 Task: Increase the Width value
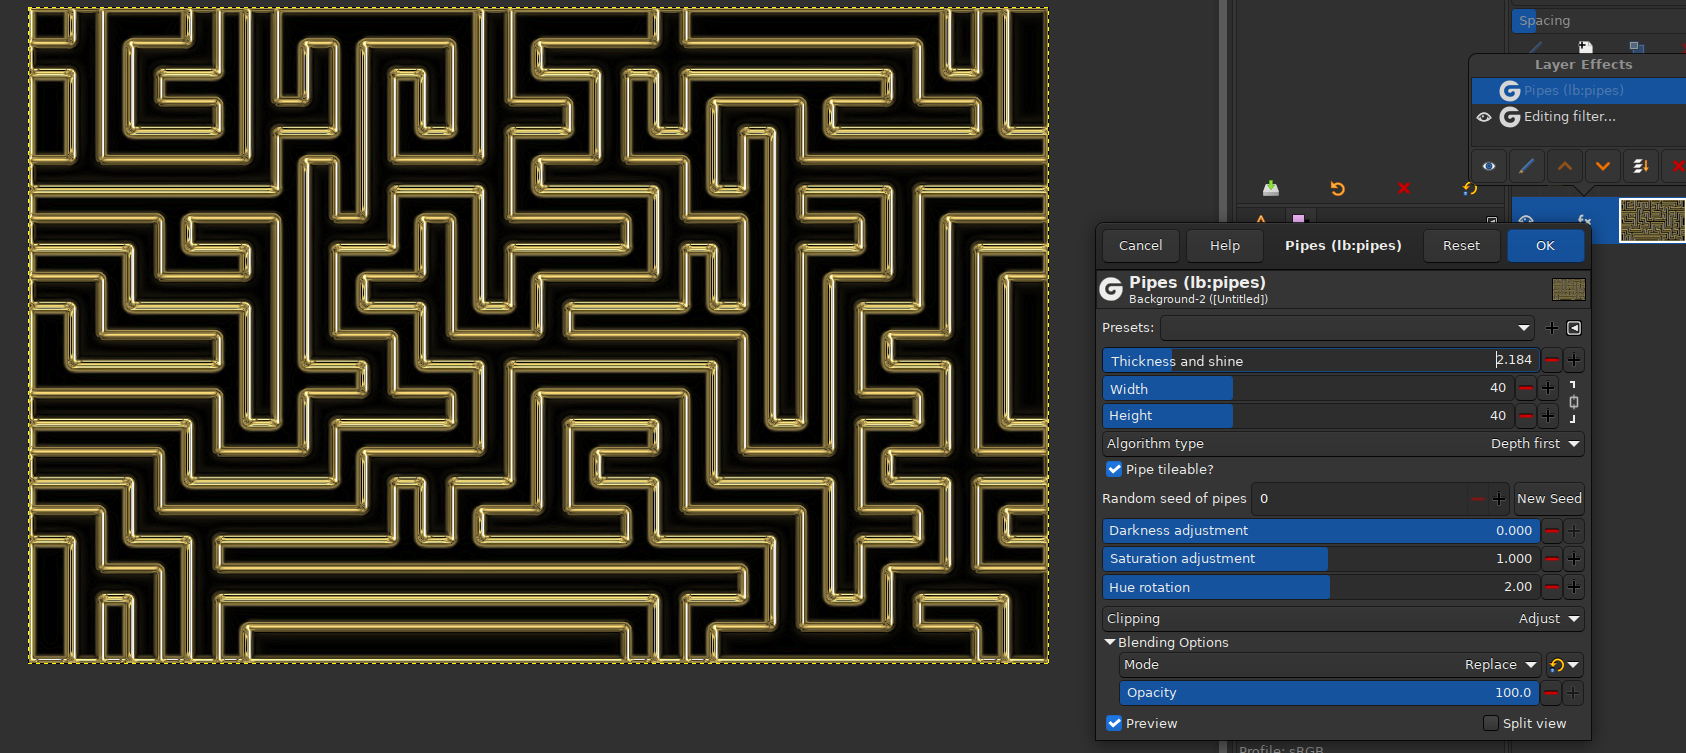(x=1548, y=388)
